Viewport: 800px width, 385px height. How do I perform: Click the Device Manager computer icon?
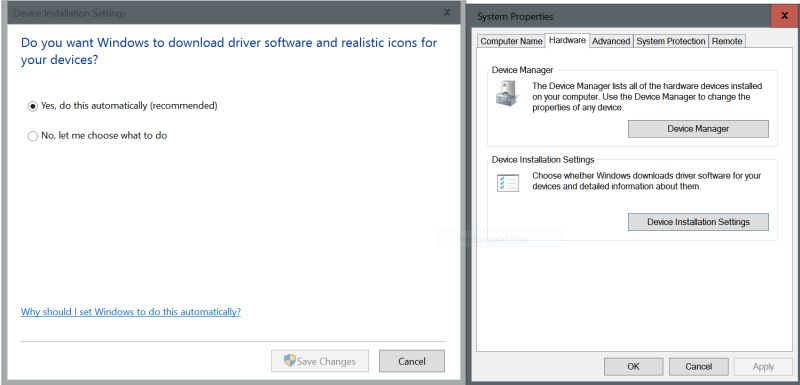507,93
